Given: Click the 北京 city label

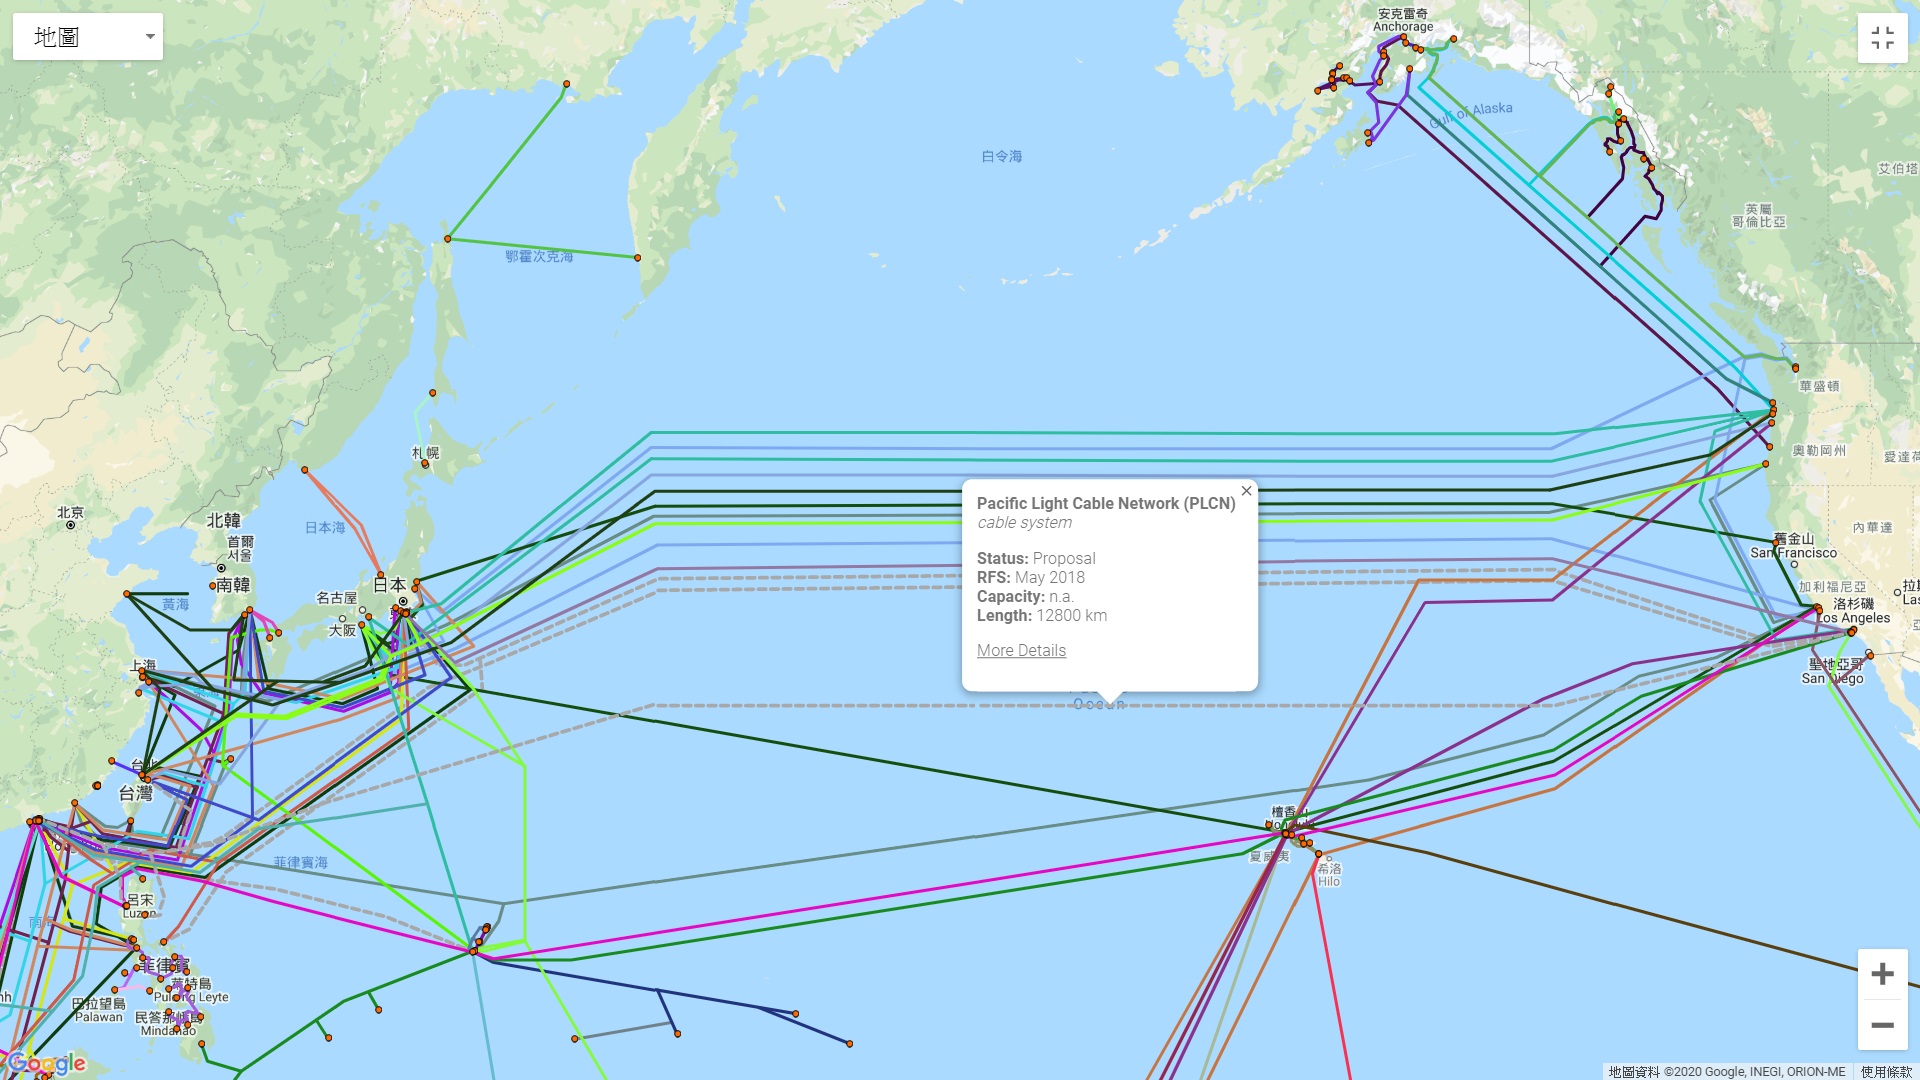Looking at the screenshot, I should [70, 512].
